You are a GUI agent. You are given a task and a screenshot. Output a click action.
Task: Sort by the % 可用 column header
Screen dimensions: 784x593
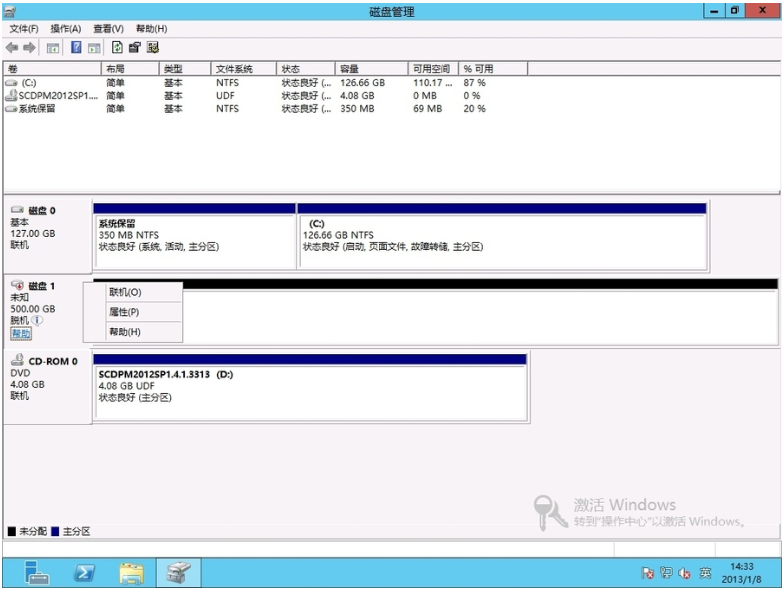[x=493, y=68]
